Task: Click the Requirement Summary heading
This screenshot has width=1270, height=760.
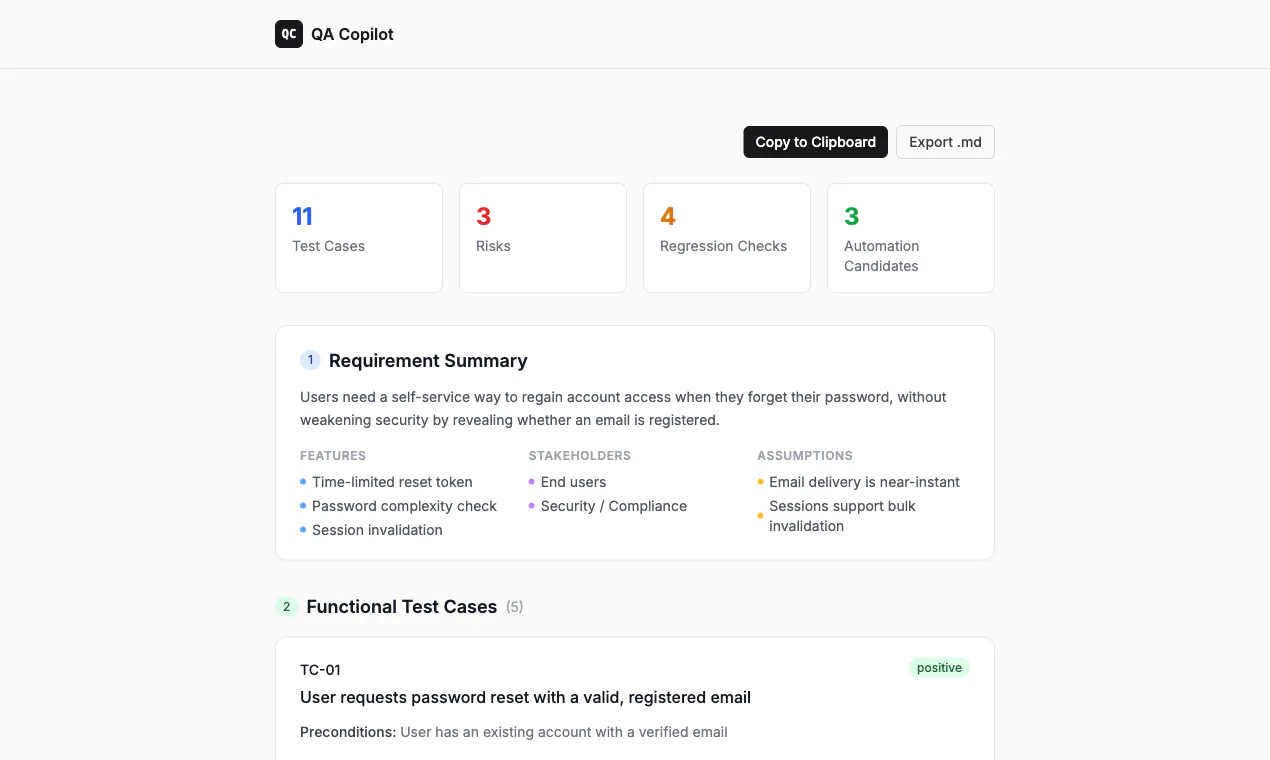Action: pyautogui.click(x=428, y=361)
